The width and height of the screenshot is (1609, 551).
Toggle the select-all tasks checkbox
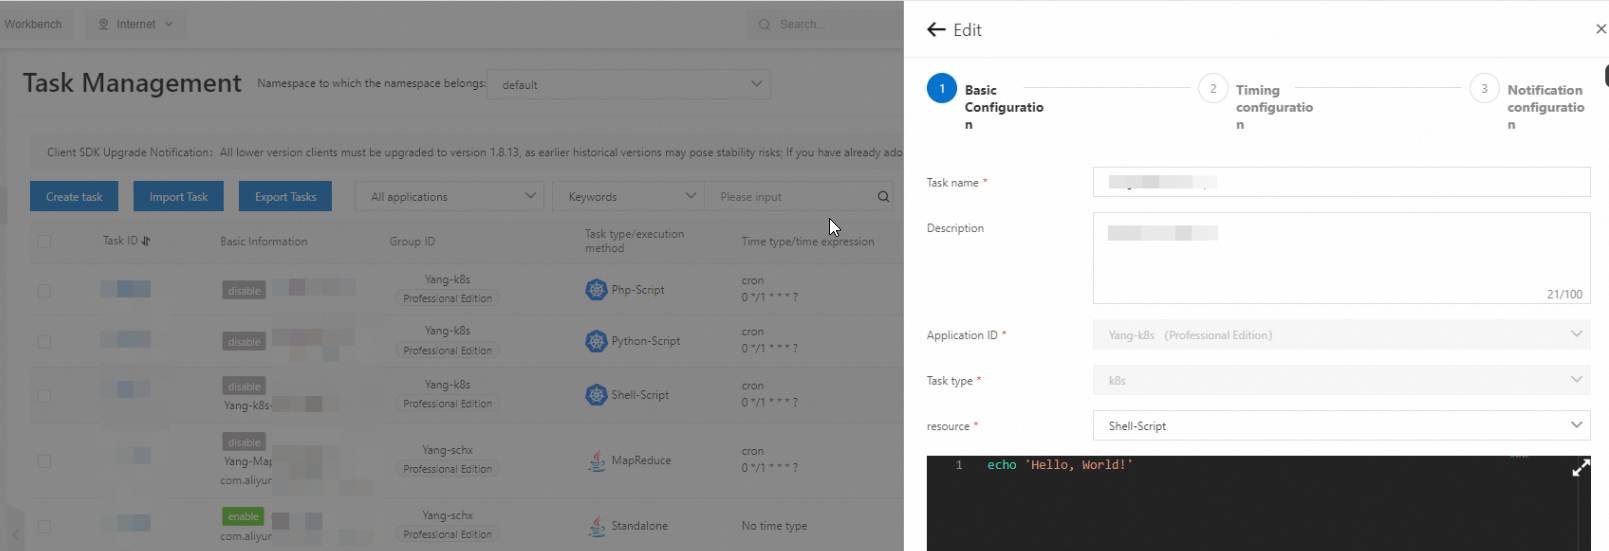44,241
